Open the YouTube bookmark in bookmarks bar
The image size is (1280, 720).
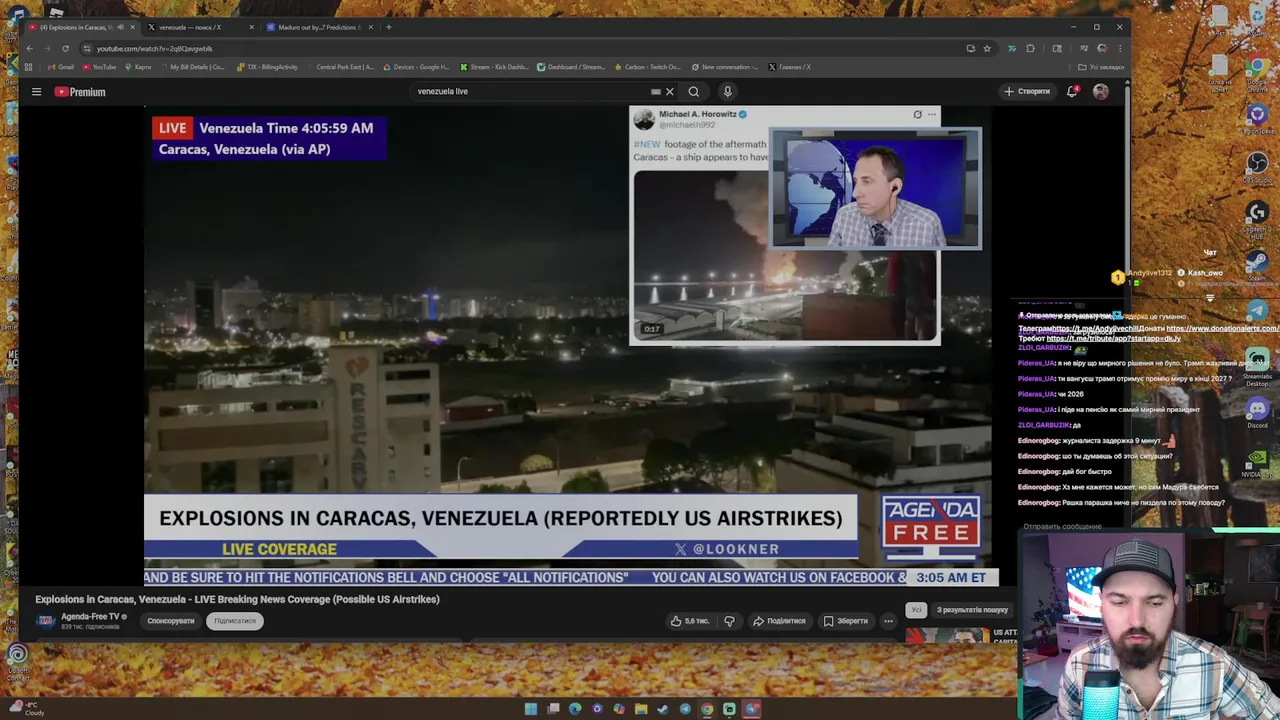tap(99, 67)
